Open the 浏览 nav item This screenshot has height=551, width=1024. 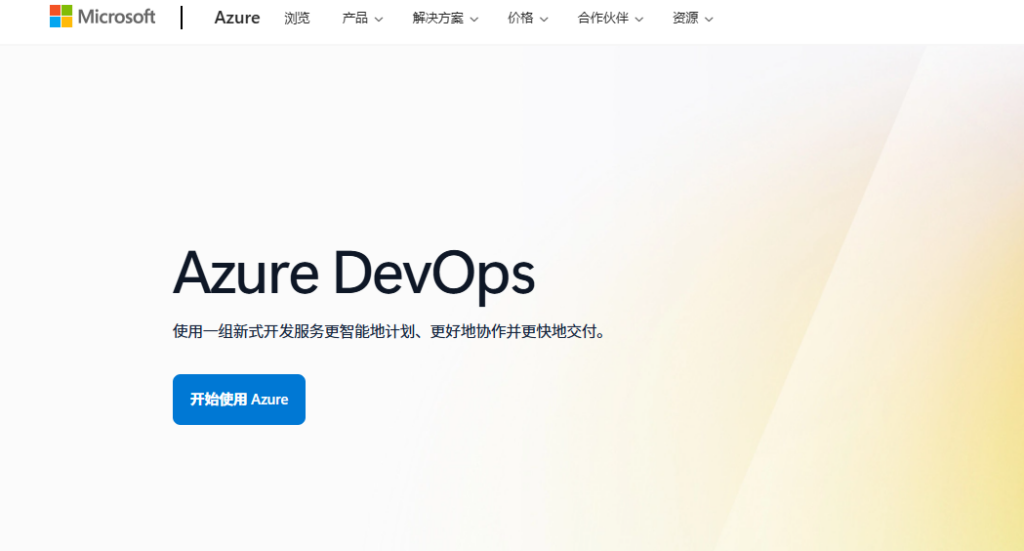[x=297, y=18]
